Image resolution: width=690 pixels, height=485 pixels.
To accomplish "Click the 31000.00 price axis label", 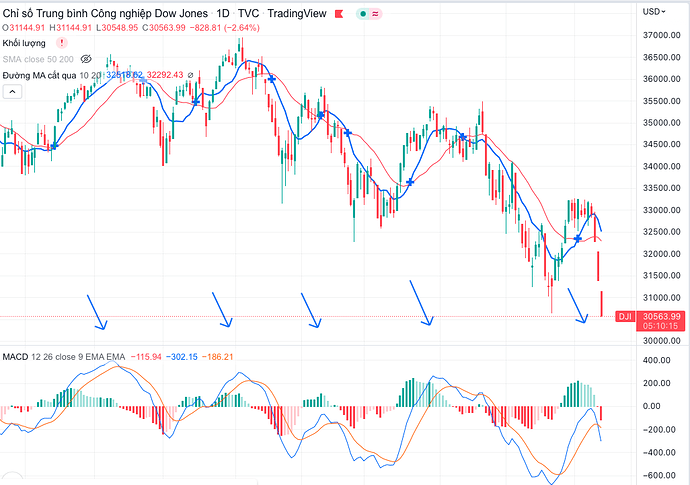I will (661, 298).
